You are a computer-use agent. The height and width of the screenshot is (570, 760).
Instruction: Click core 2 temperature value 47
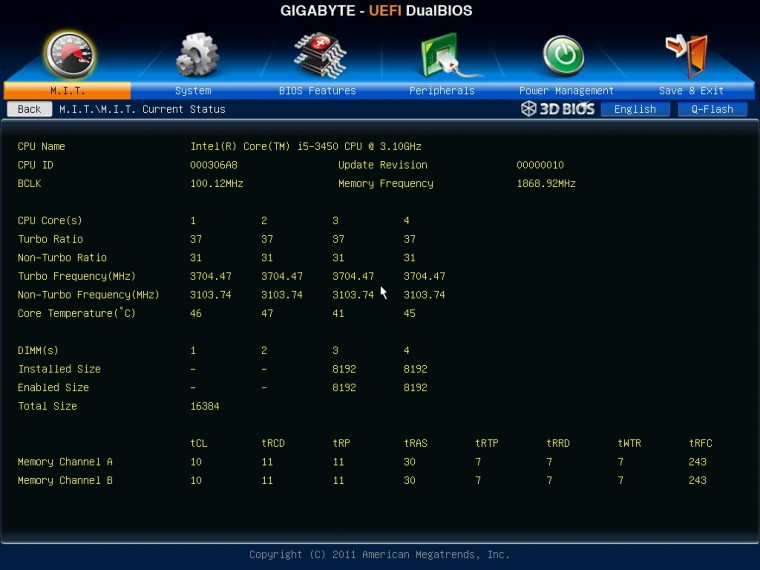pyautogui.click(x=267, y=314)
